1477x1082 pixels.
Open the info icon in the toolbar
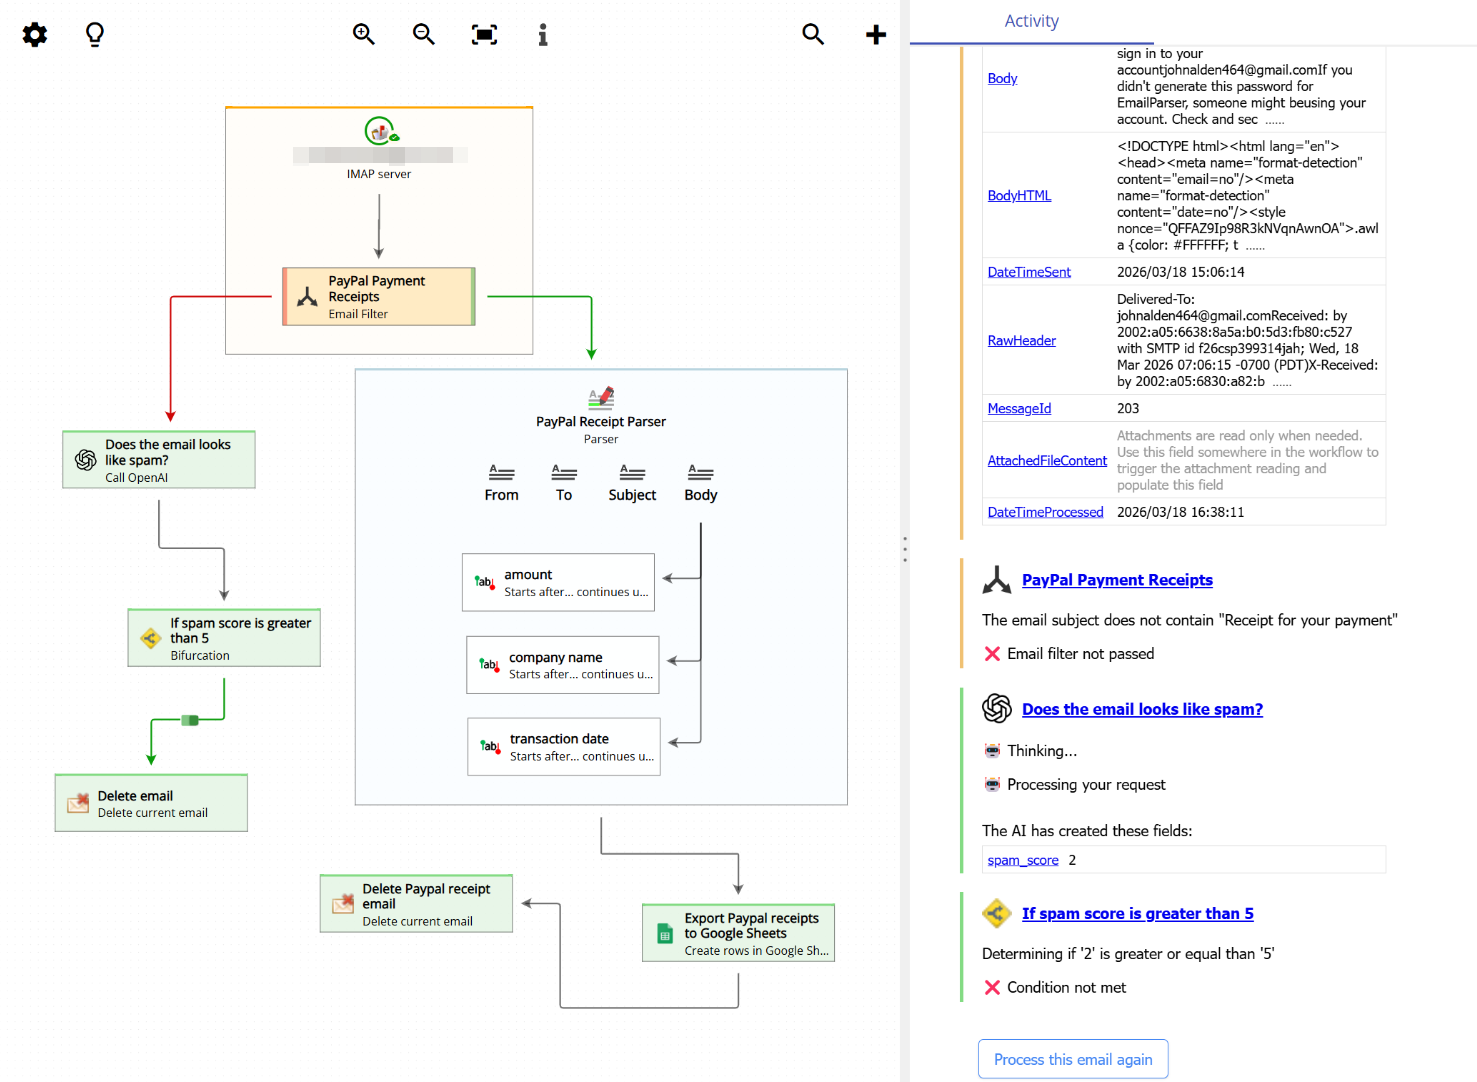click(x=543, y=34)
